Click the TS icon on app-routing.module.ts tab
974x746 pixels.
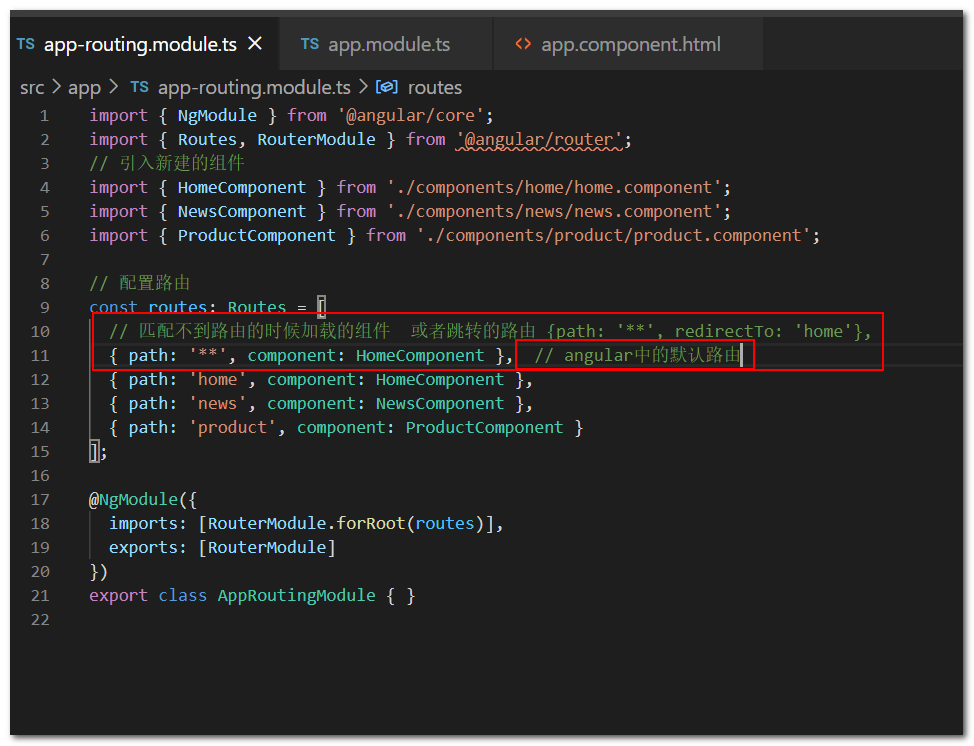[x=25, y=44]
